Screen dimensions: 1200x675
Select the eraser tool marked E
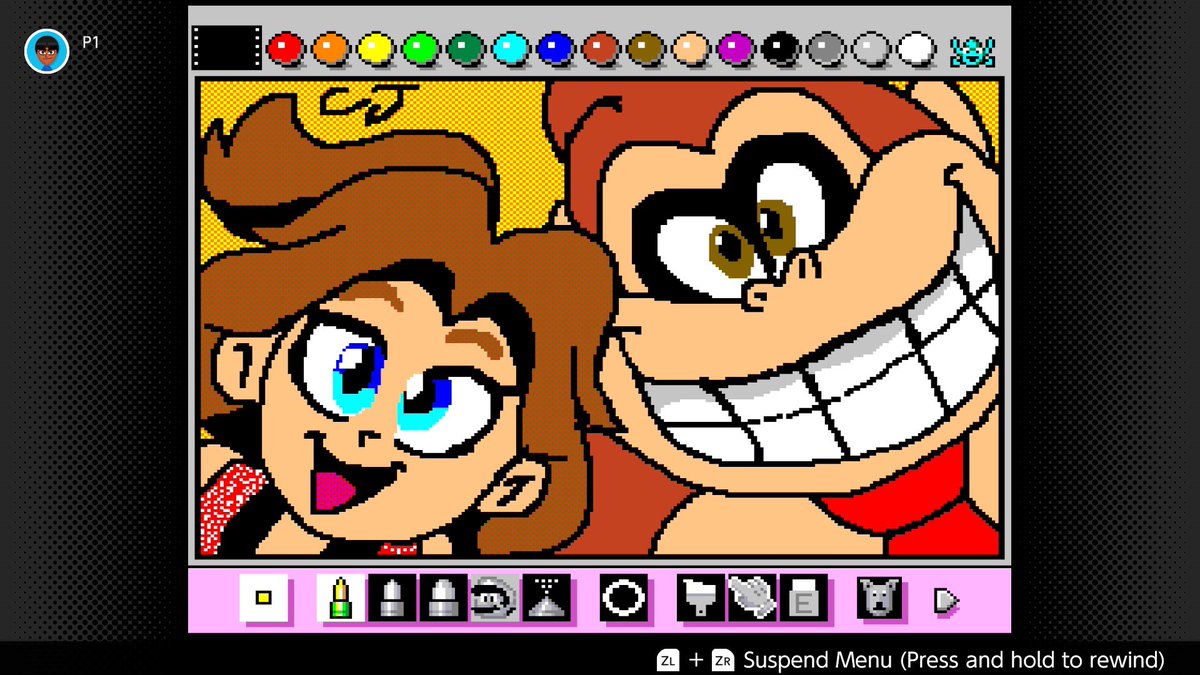pos(804,598)
